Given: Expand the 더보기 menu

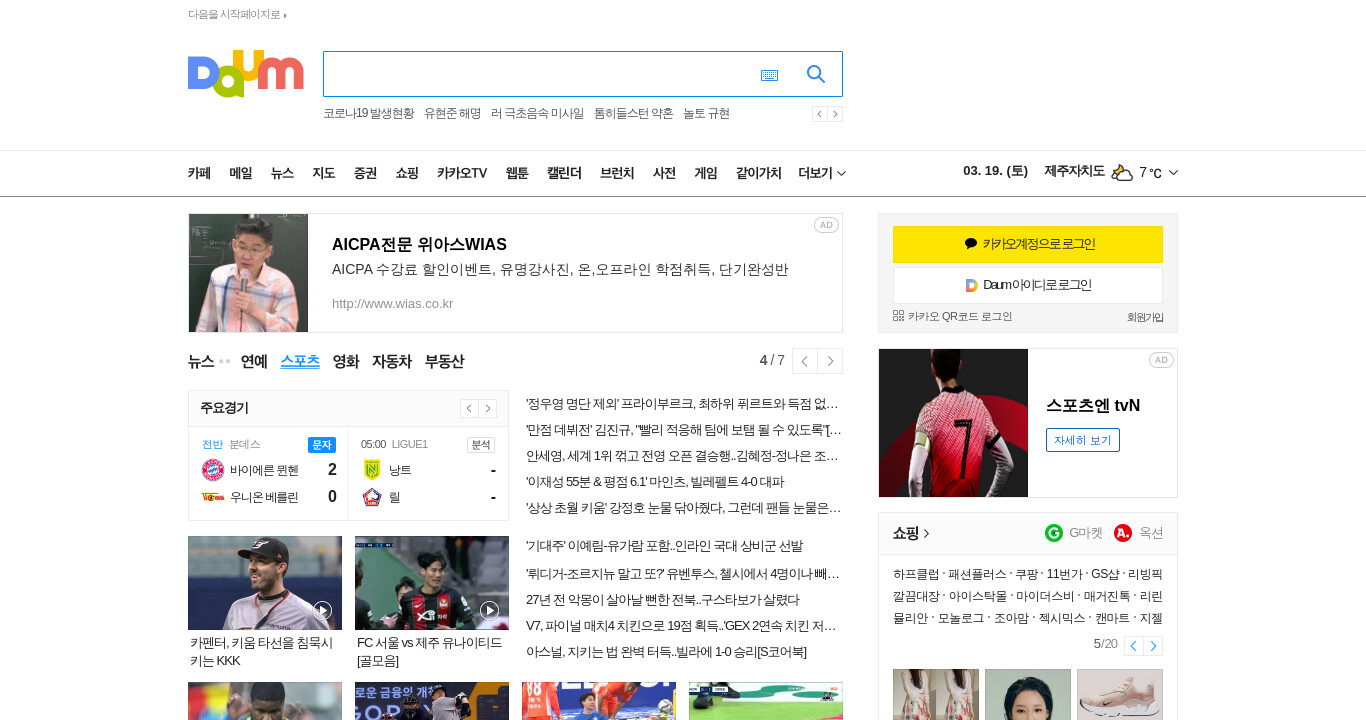Looking at the screenshot, I should pyautogui.click(x=822, y=173).
